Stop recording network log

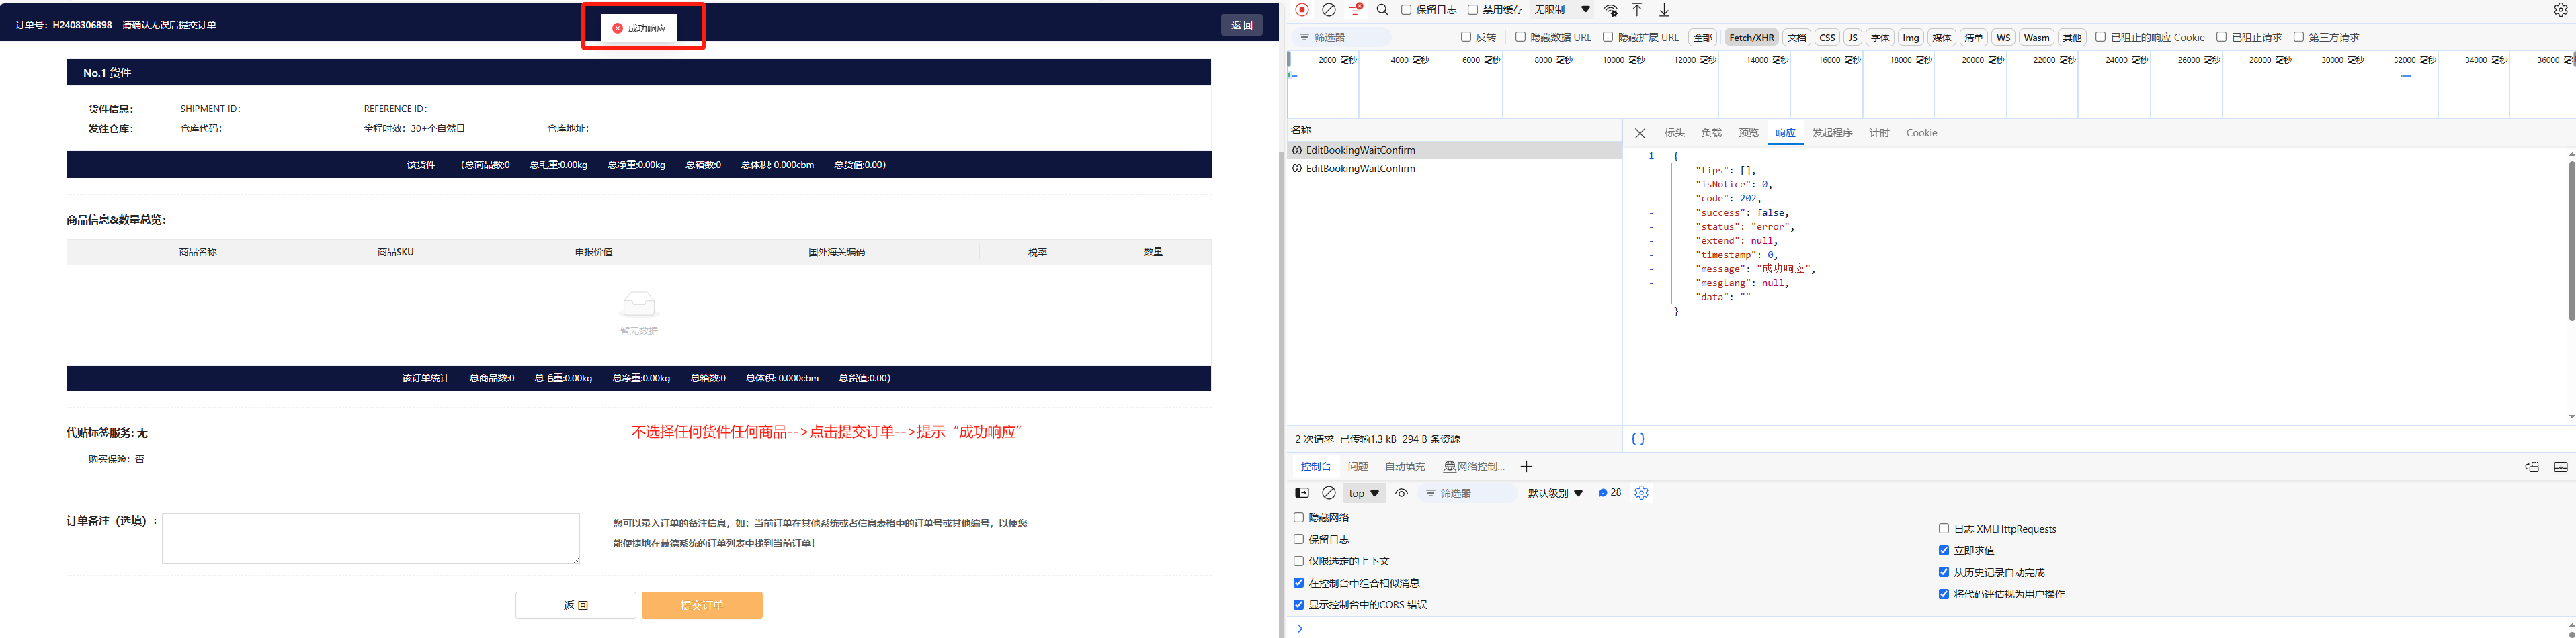(x=1302, y=10)
